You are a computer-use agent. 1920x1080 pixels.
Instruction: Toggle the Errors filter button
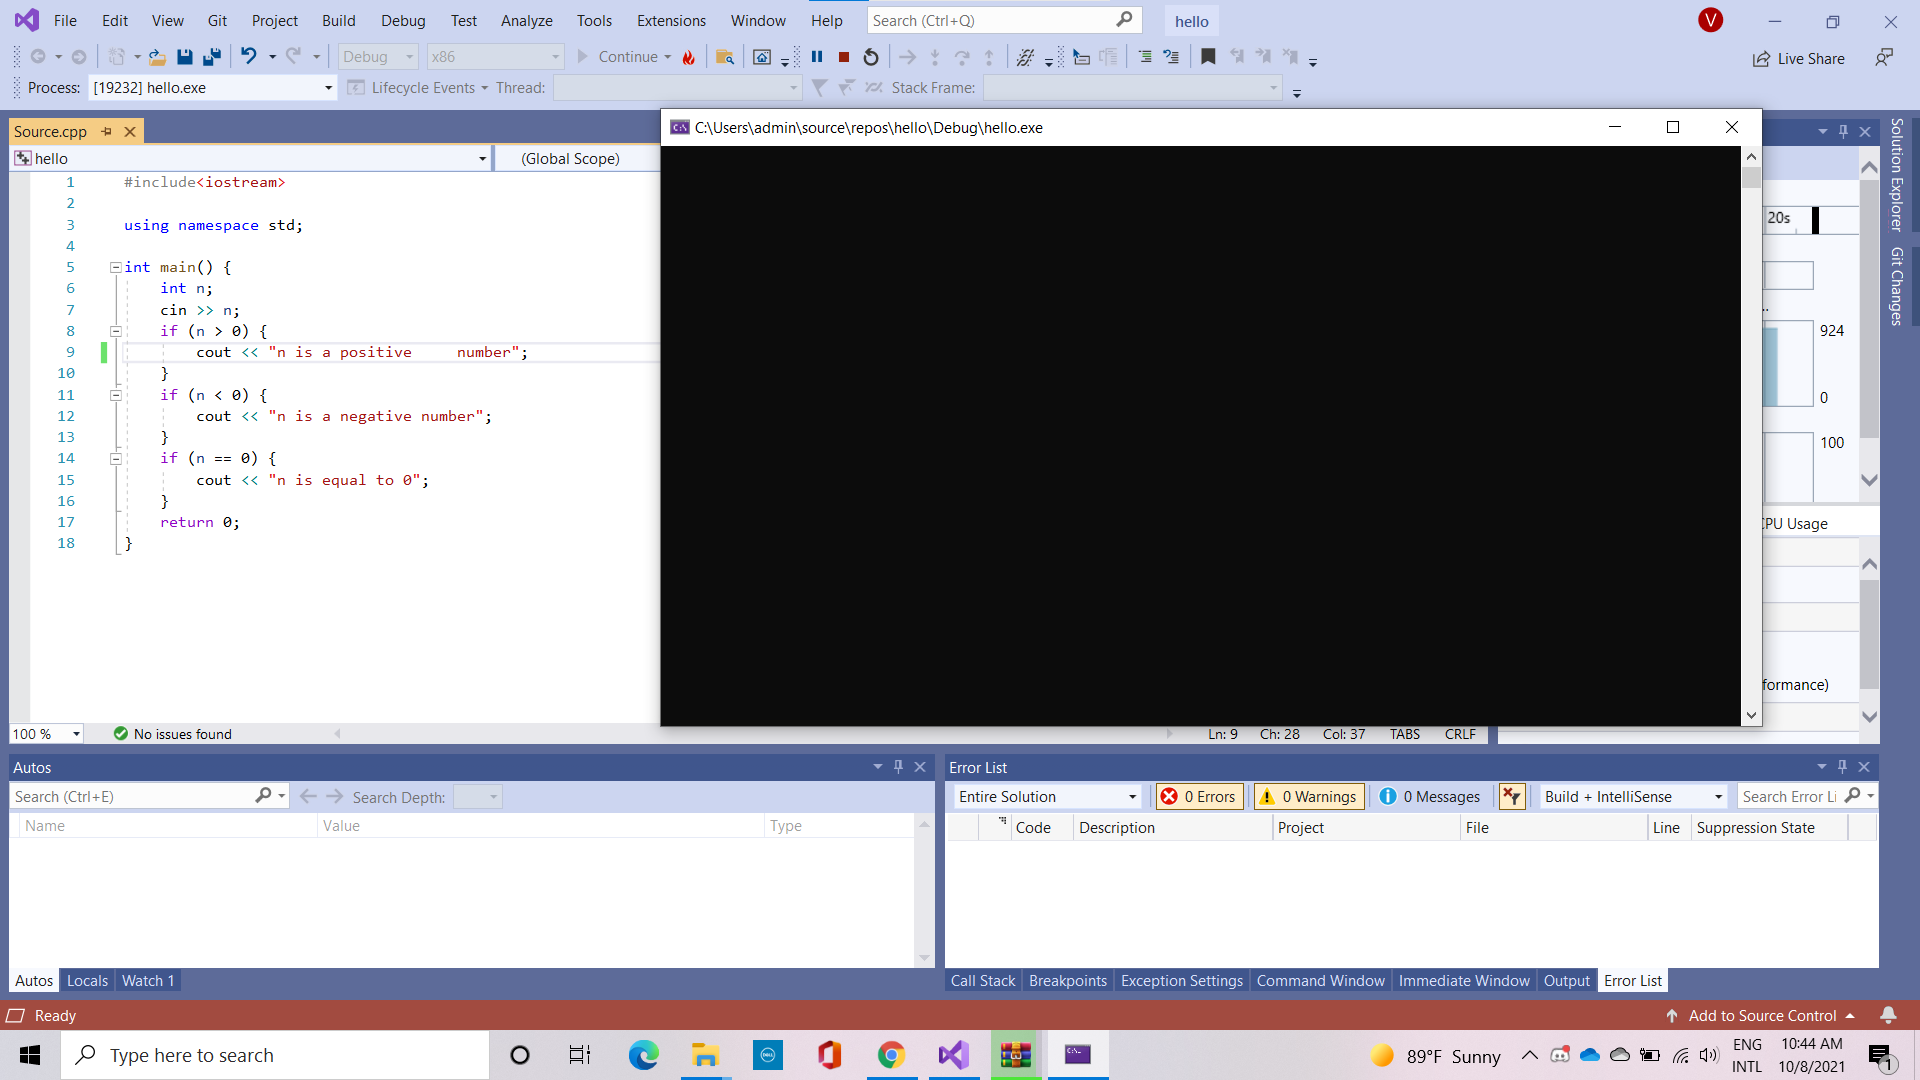pyautogui.click(x=1199, y=797)
